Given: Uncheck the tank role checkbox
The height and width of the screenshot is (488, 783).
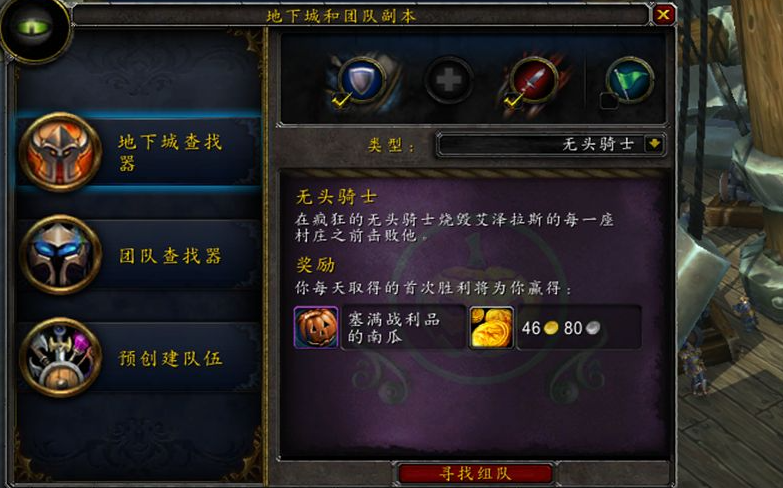Looking at the screenshot, I should point(341,100).
